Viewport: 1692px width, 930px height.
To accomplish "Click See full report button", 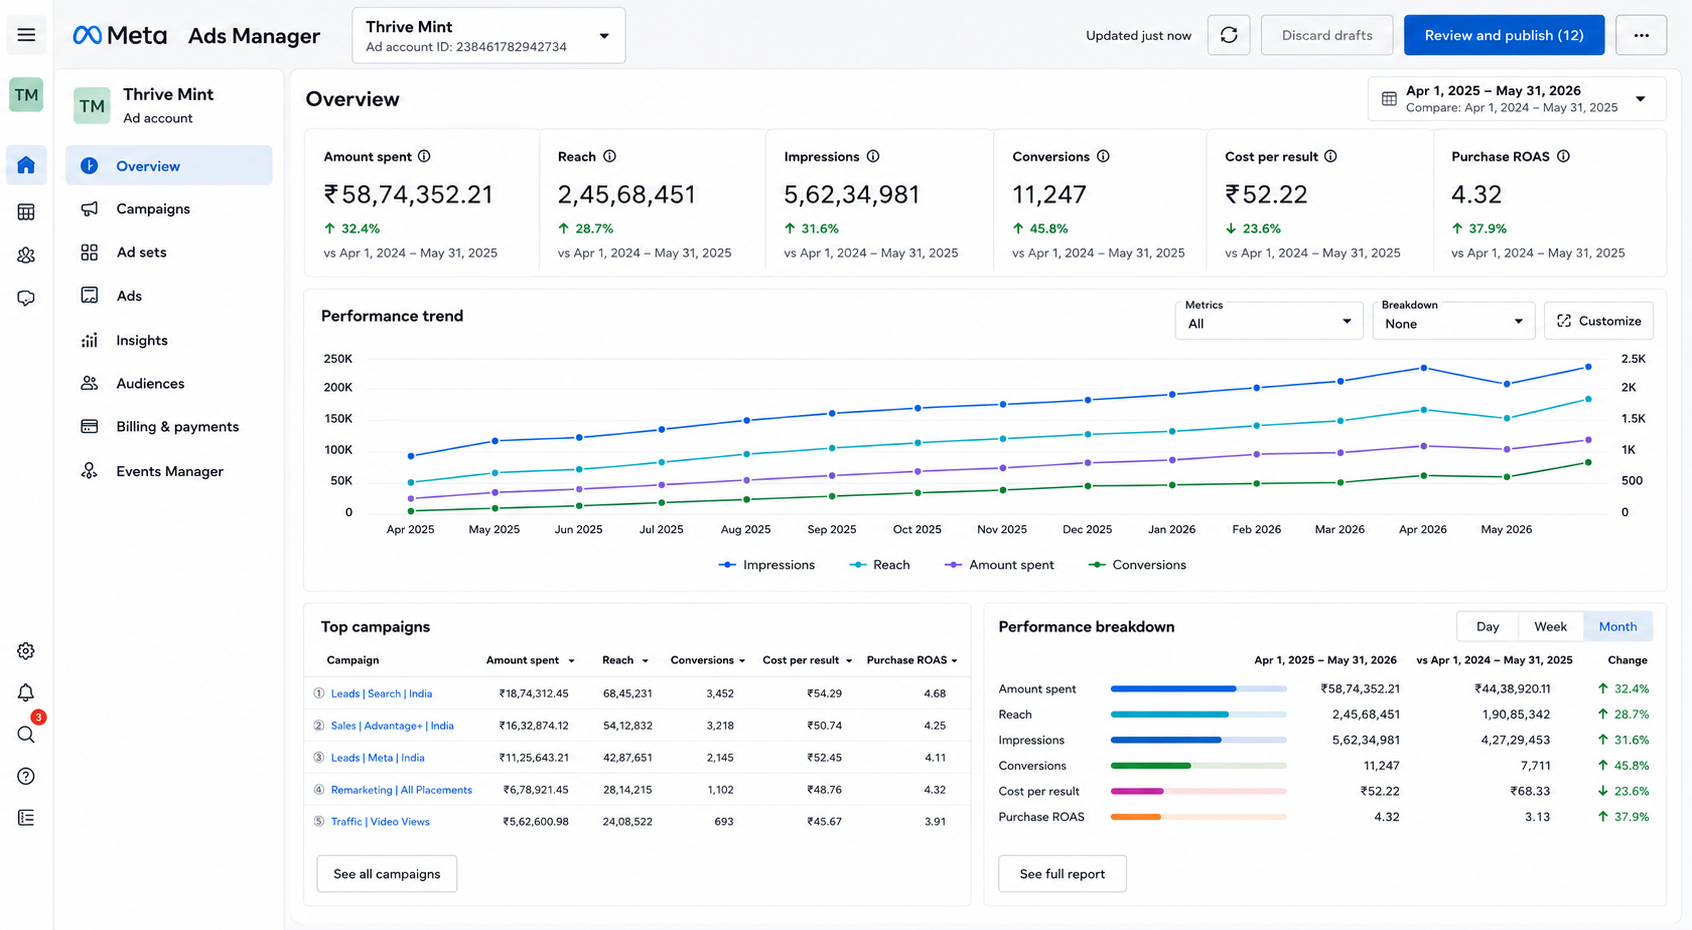I will (1062, 874).
